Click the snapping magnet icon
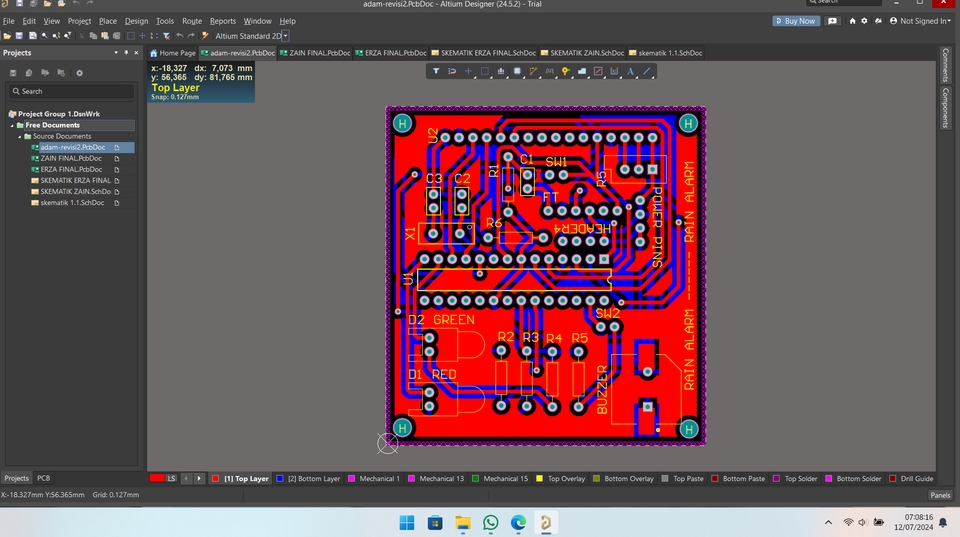This screenshot has width=960, height=537. tap(452, 71)
